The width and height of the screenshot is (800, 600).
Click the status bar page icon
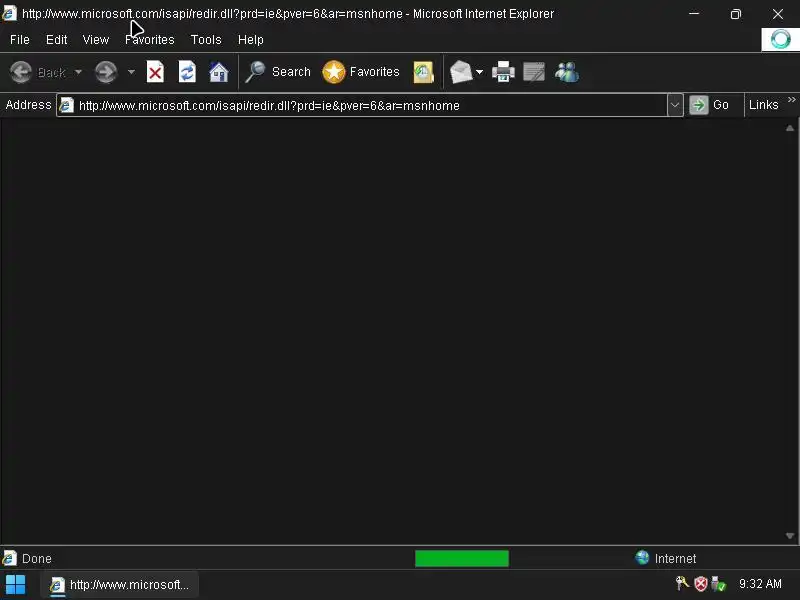tap(10, 559)
